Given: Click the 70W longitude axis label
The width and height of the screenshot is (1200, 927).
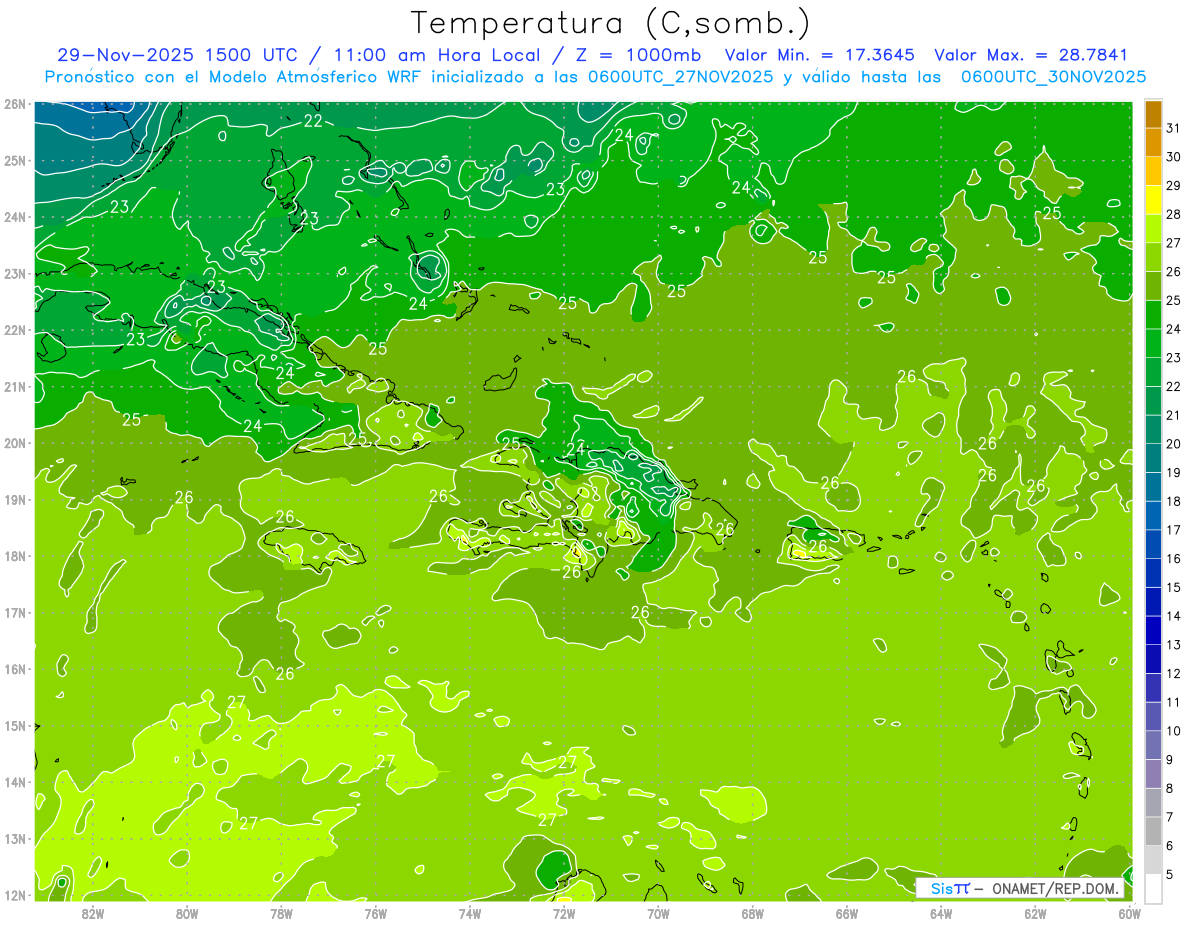Looking at the screenshot, I should pyautogui.click(x=658, y=913).
